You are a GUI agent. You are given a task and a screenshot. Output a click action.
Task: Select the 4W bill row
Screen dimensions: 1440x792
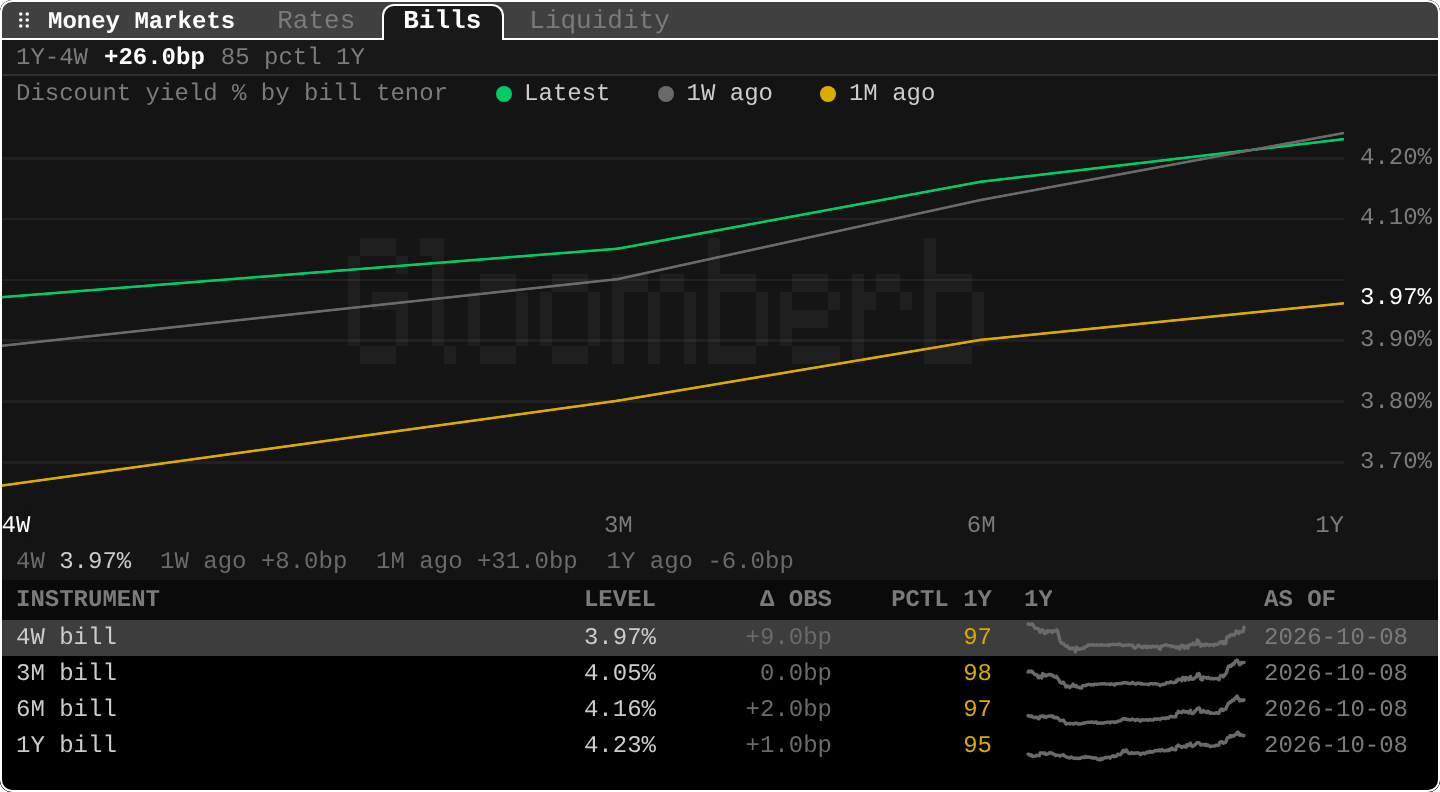click(720, 637)
